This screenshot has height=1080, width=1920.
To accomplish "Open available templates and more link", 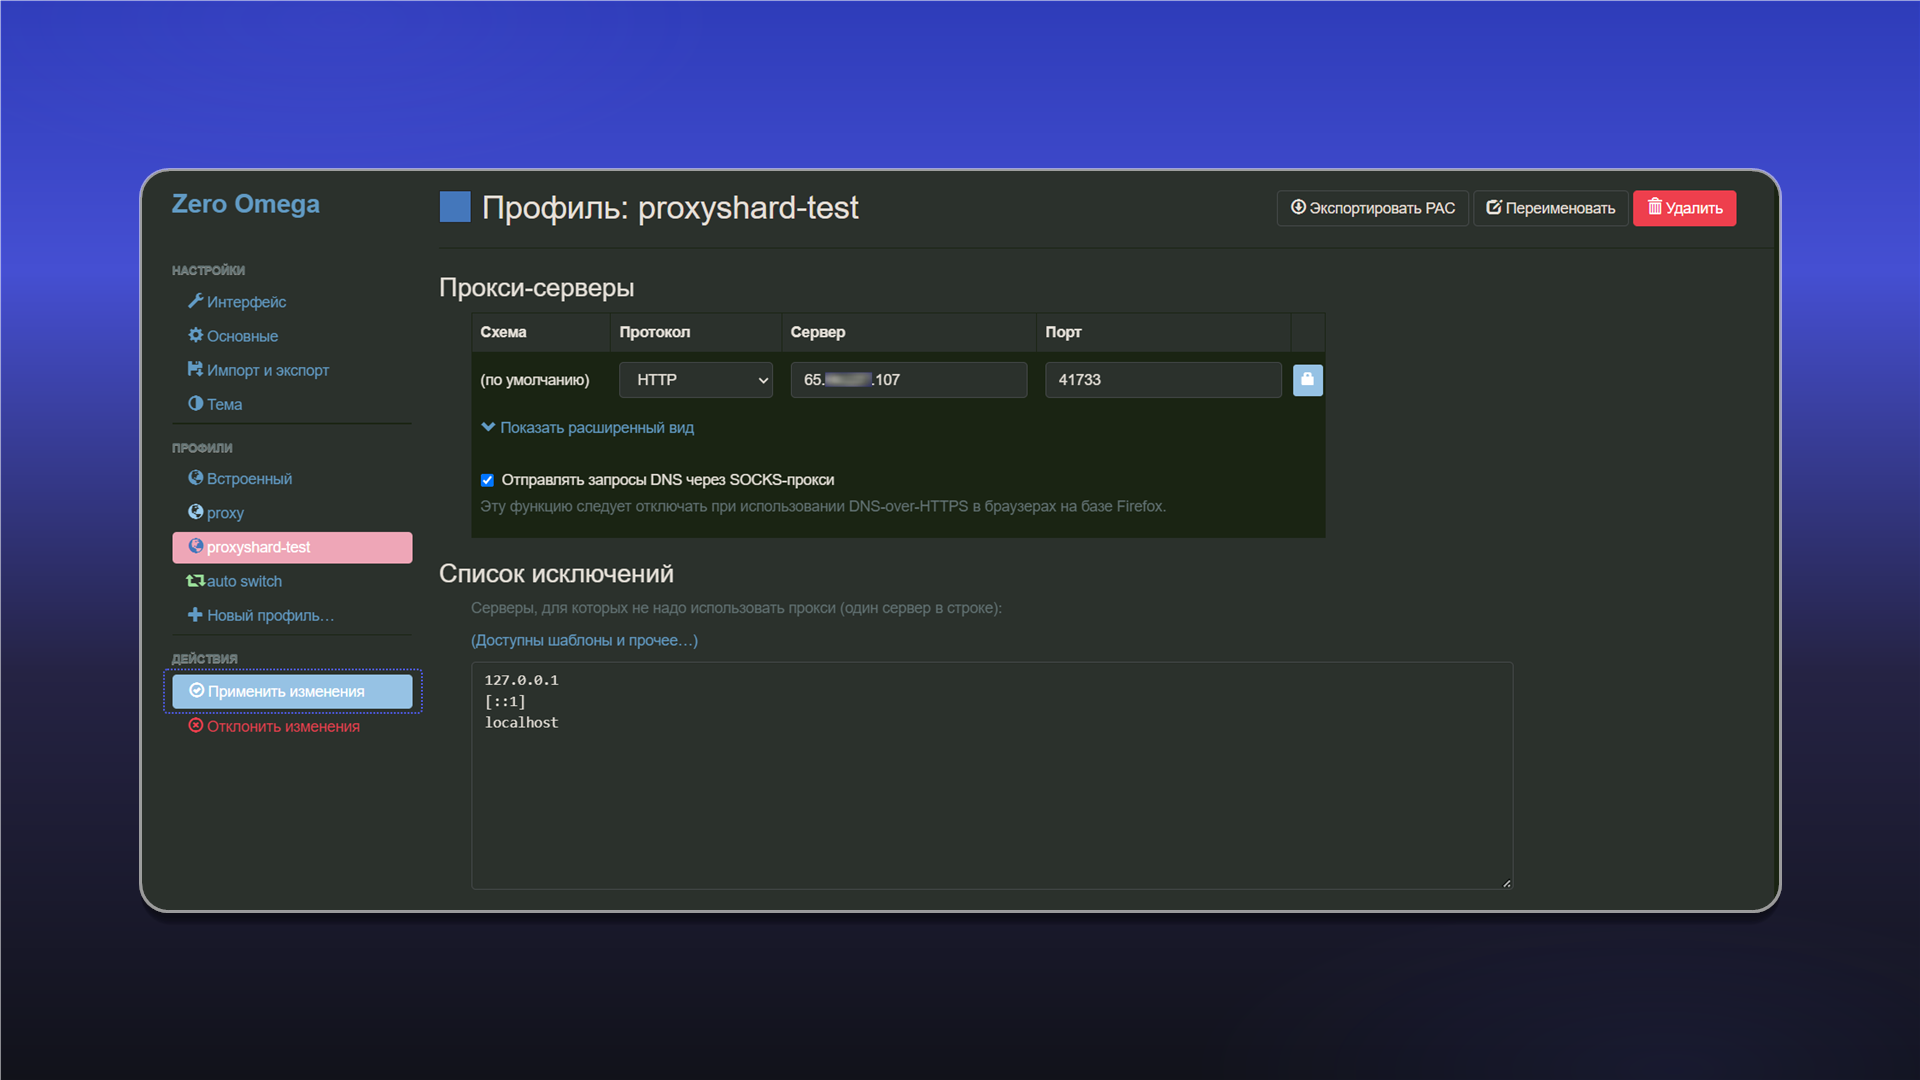I will (584, 640).
